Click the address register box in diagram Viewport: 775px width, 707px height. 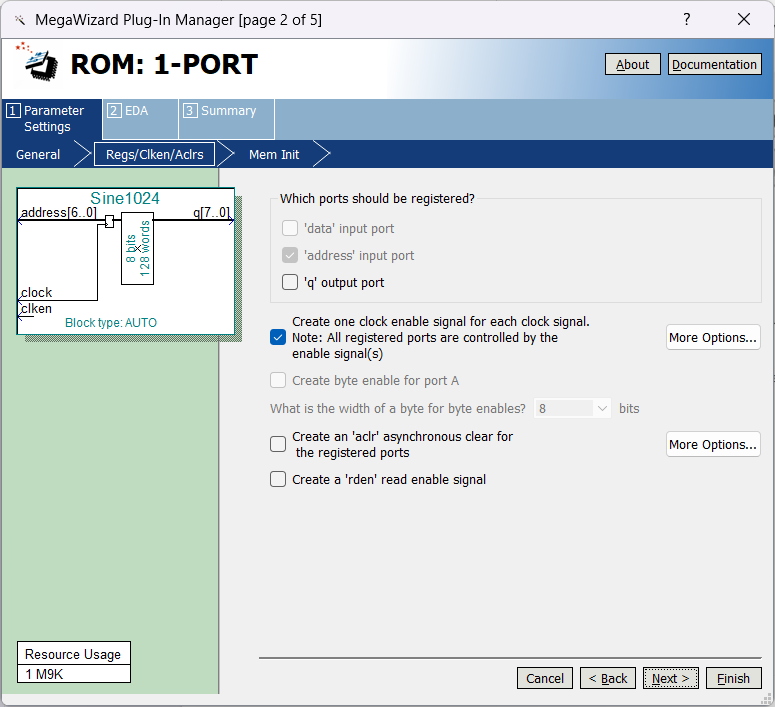click(109, 221)
